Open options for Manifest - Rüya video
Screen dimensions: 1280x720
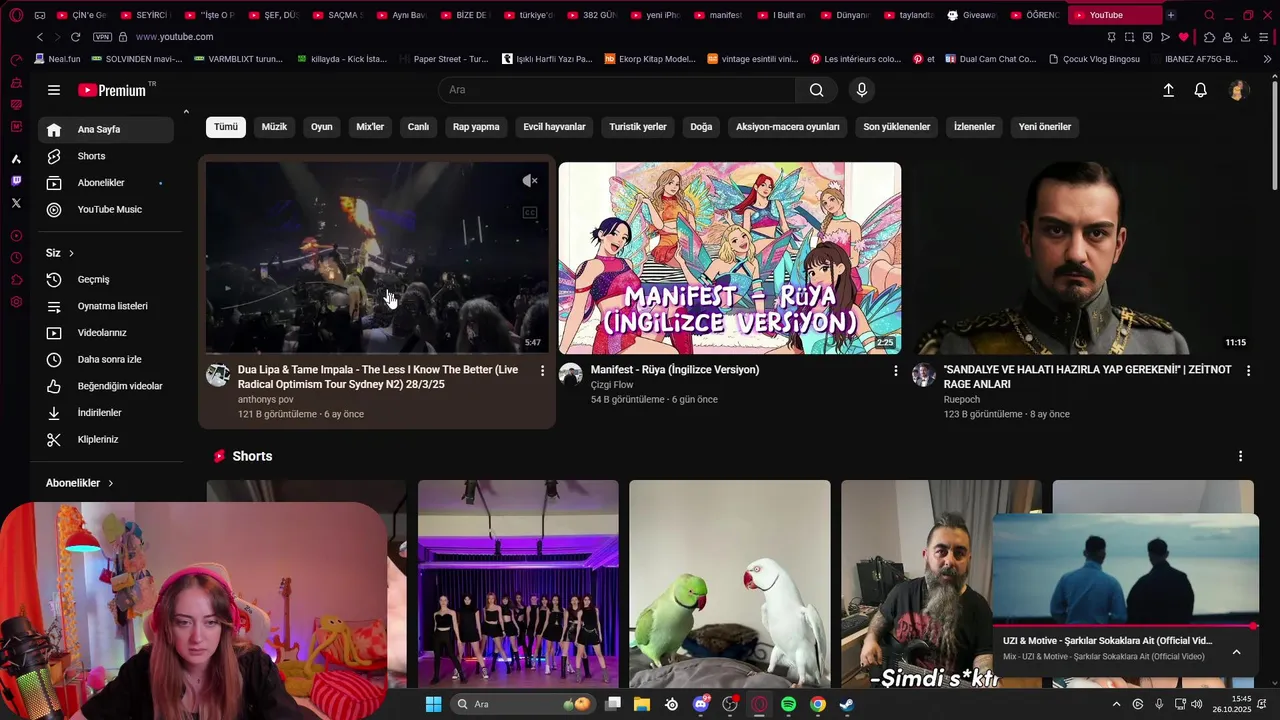[x=895, y=371]
